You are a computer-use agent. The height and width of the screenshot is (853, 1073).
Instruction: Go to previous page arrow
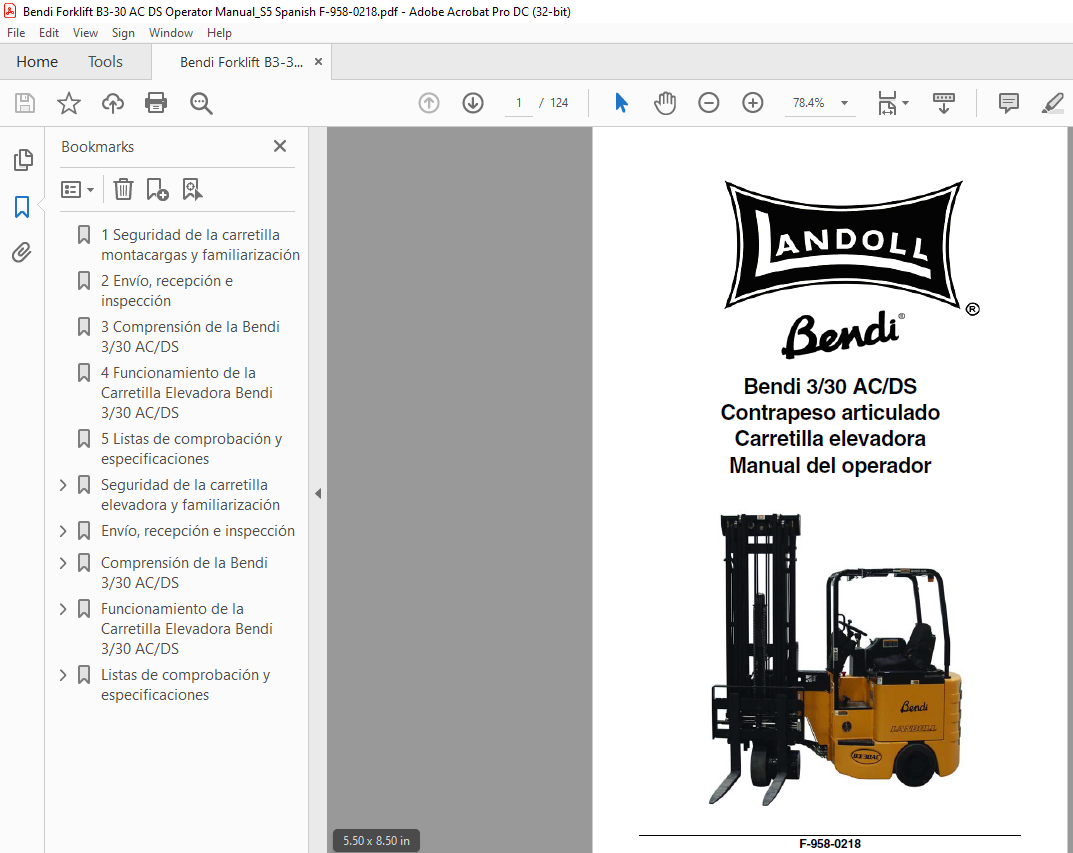[429, 103]
